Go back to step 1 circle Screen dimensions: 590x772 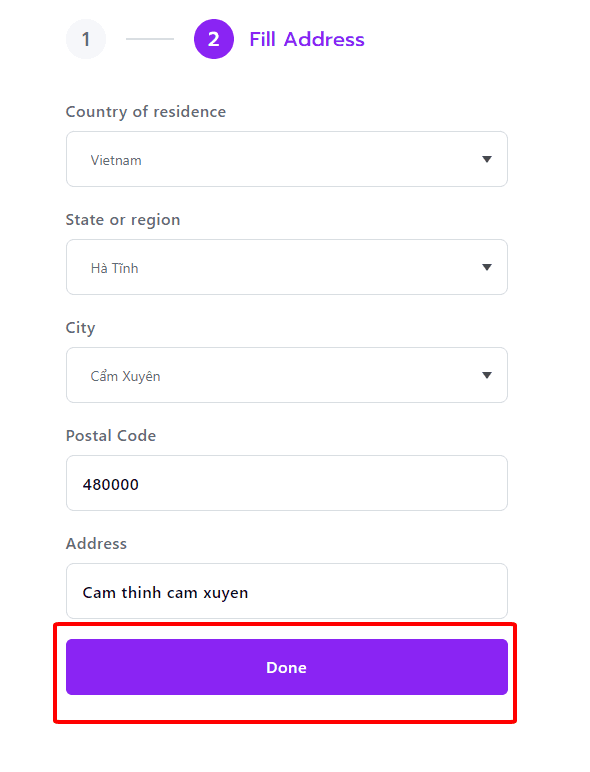(x=86, y=39)
